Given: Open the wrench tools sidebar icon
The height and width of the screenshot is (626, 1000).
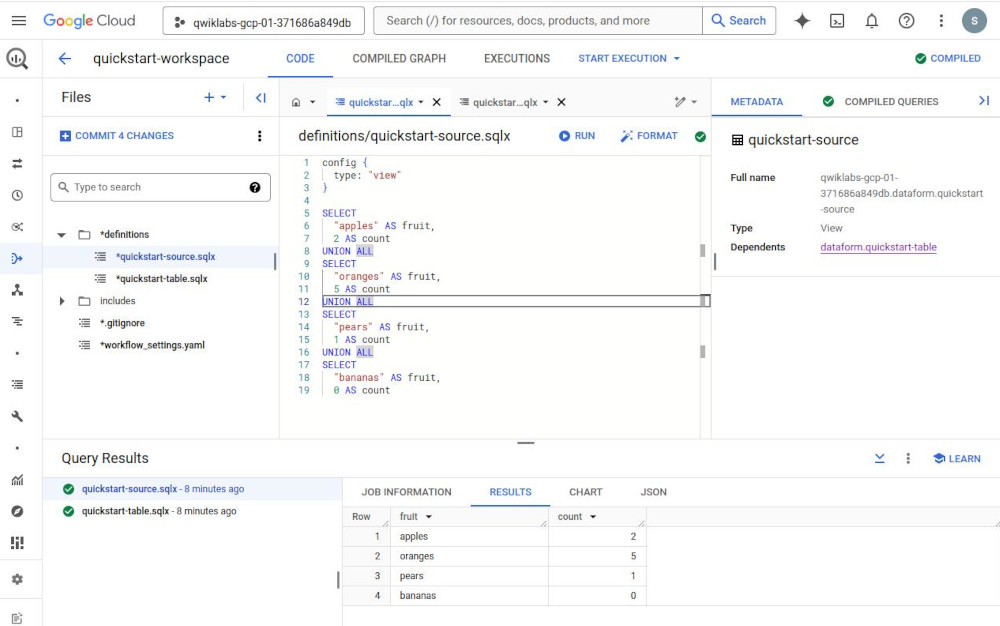Looking at the screenshot, I should (17, 416).
